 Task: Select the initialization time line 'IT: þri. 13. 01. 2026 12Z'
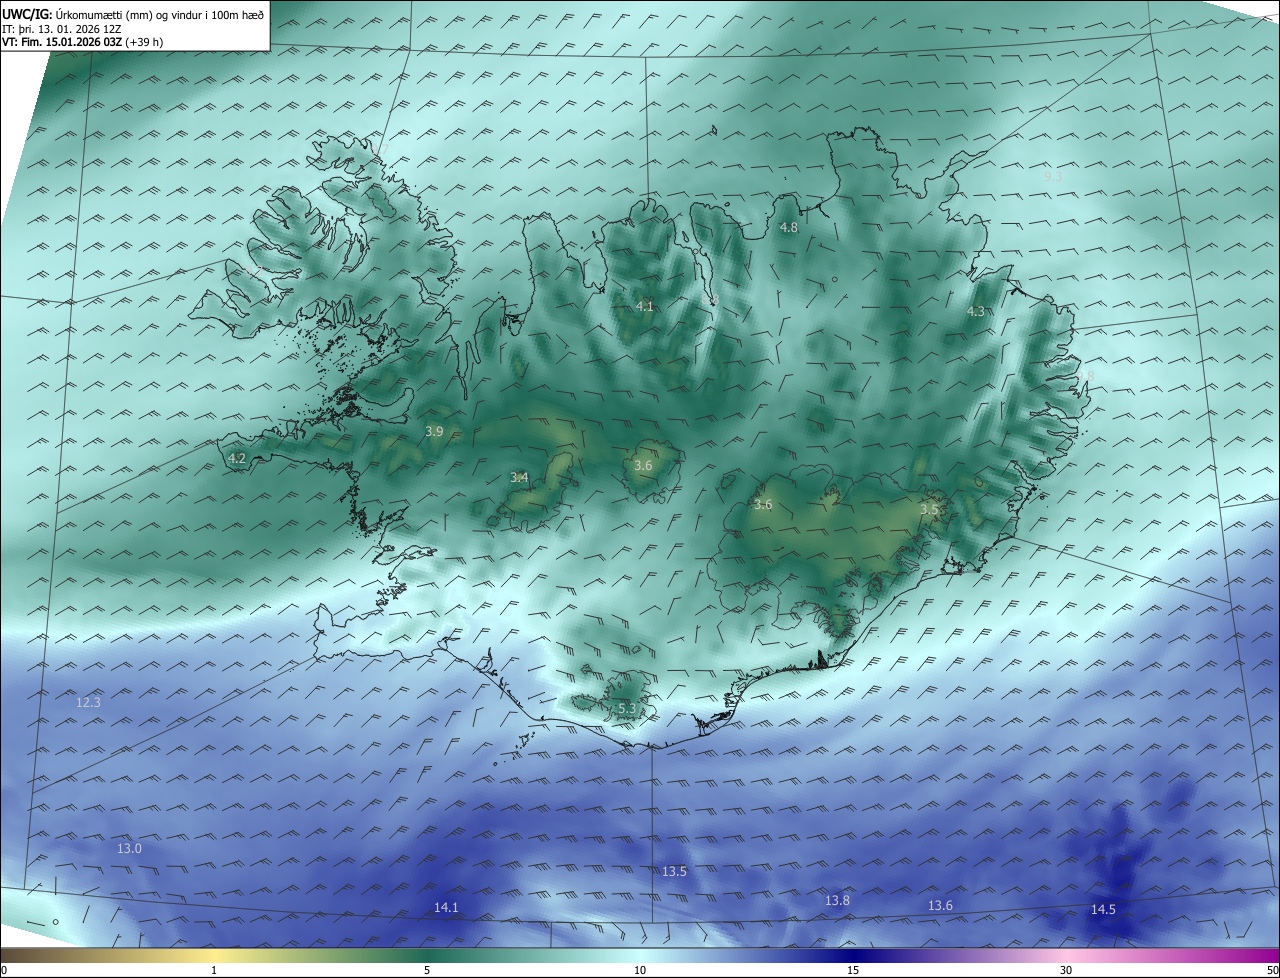click(62, 29)
